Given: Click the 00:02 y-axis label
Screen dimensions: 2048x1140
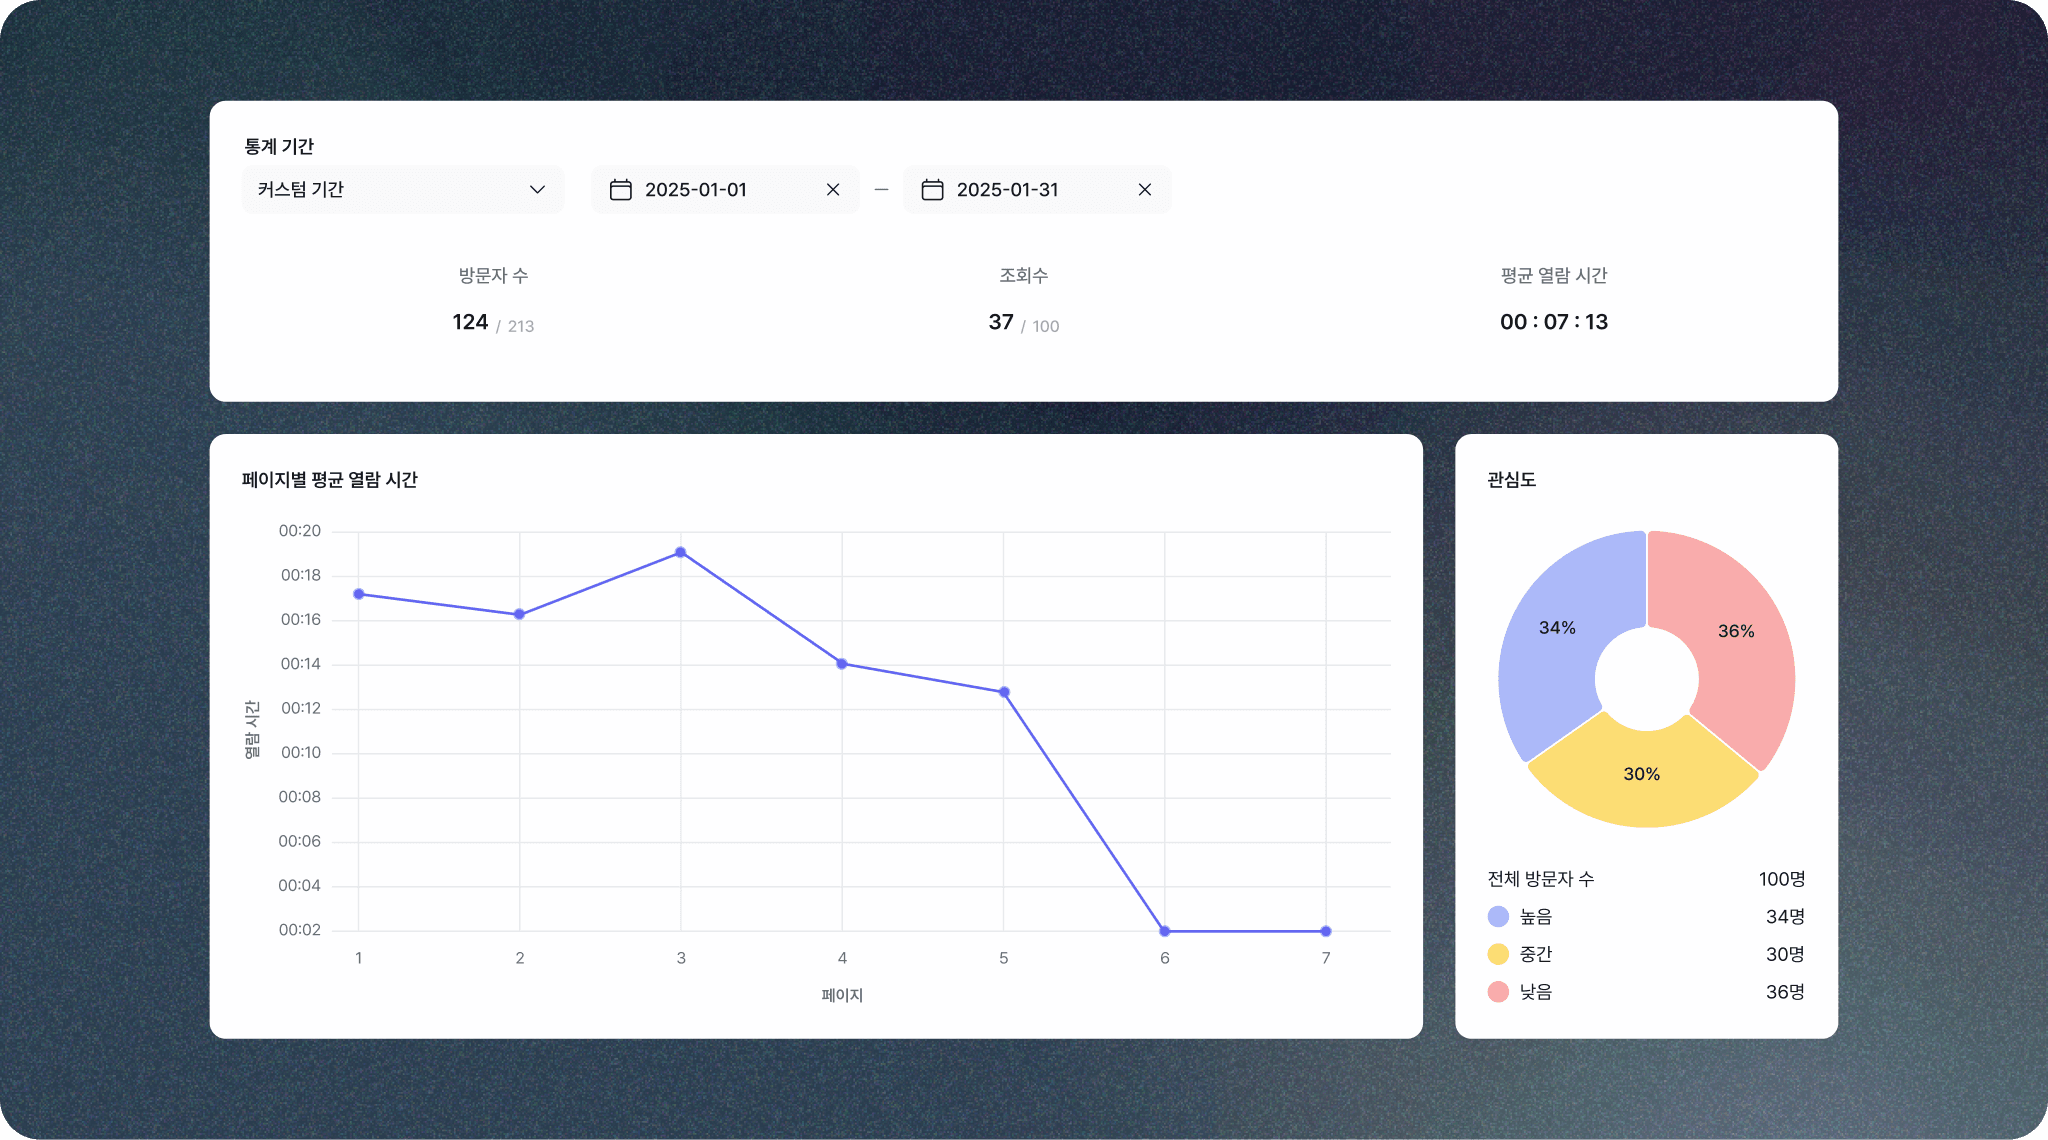Looking at the screenshot, I should coord(300,930).
